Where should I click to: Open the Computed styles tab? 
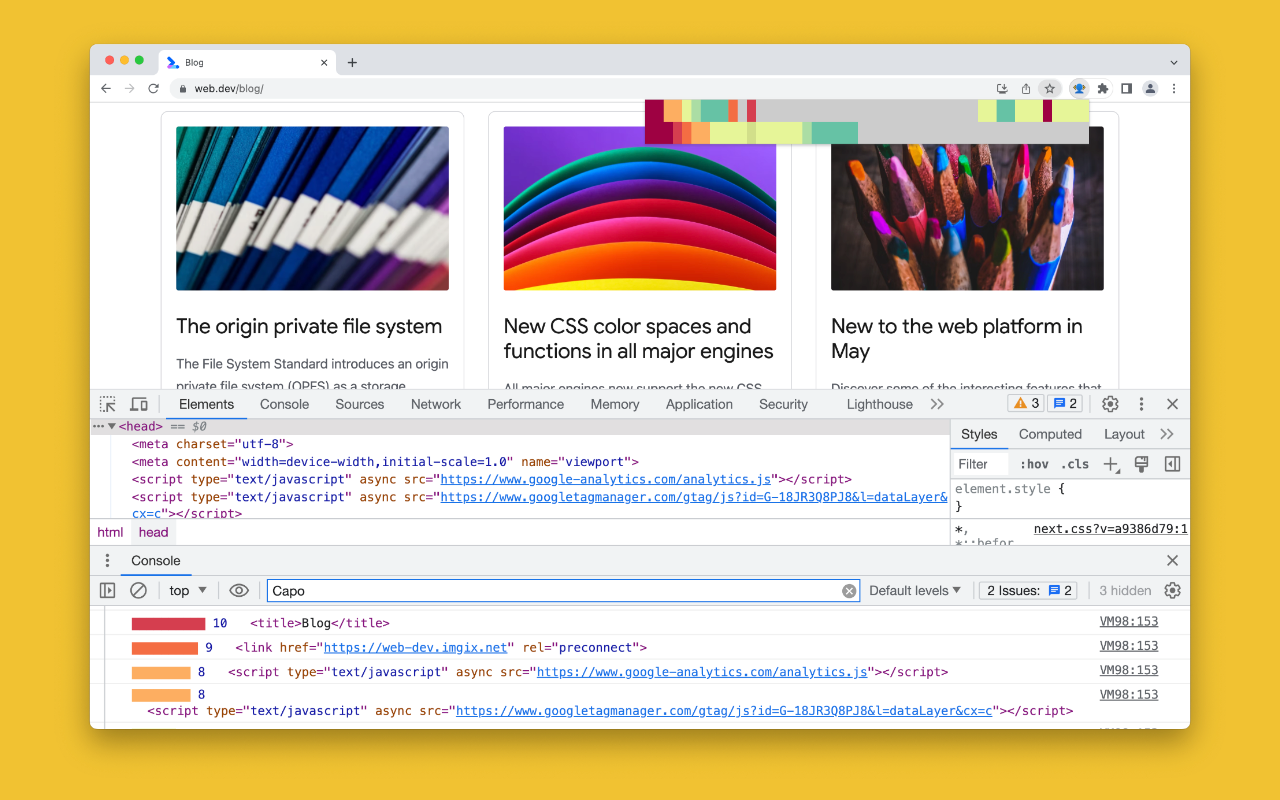(x=1050, y=434)
